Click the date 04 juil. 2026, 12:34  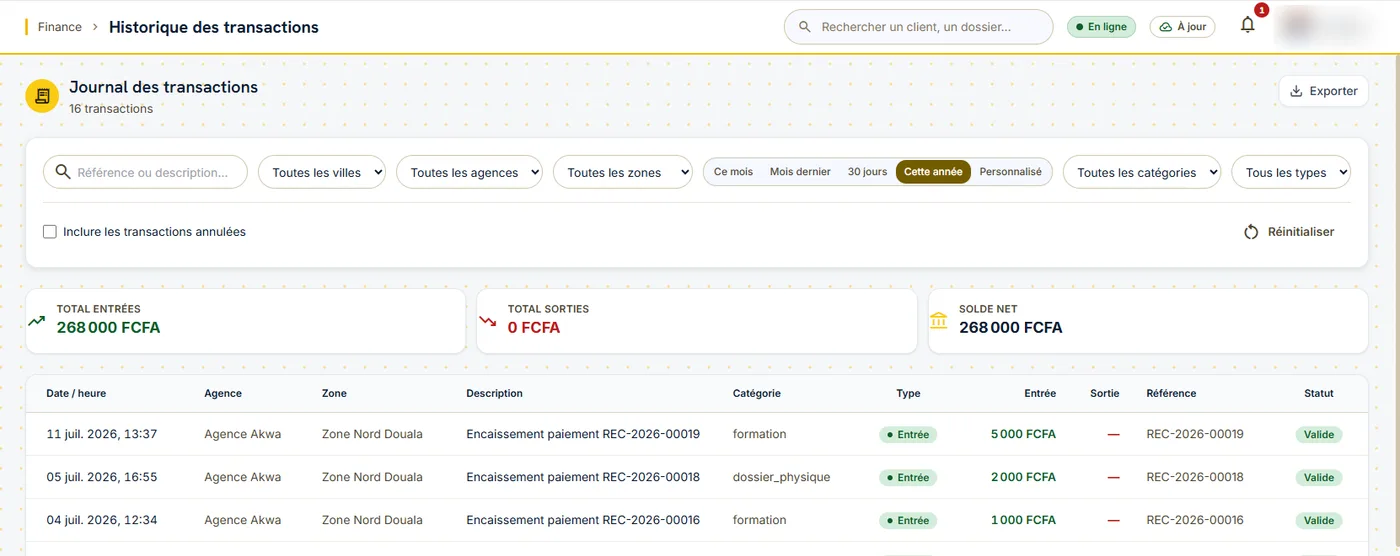click(x=102, y=521)
